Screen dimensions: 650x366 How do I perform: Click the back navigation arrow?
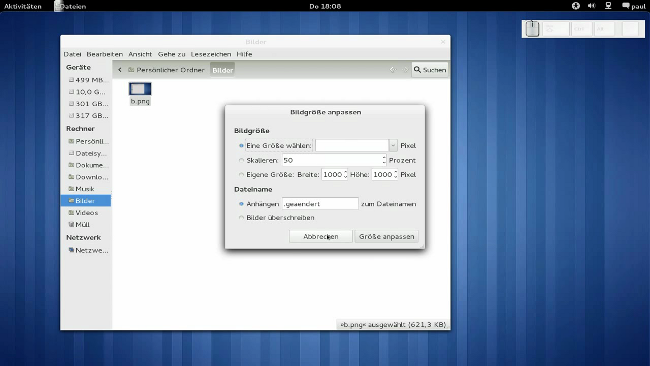coord(392,70)
